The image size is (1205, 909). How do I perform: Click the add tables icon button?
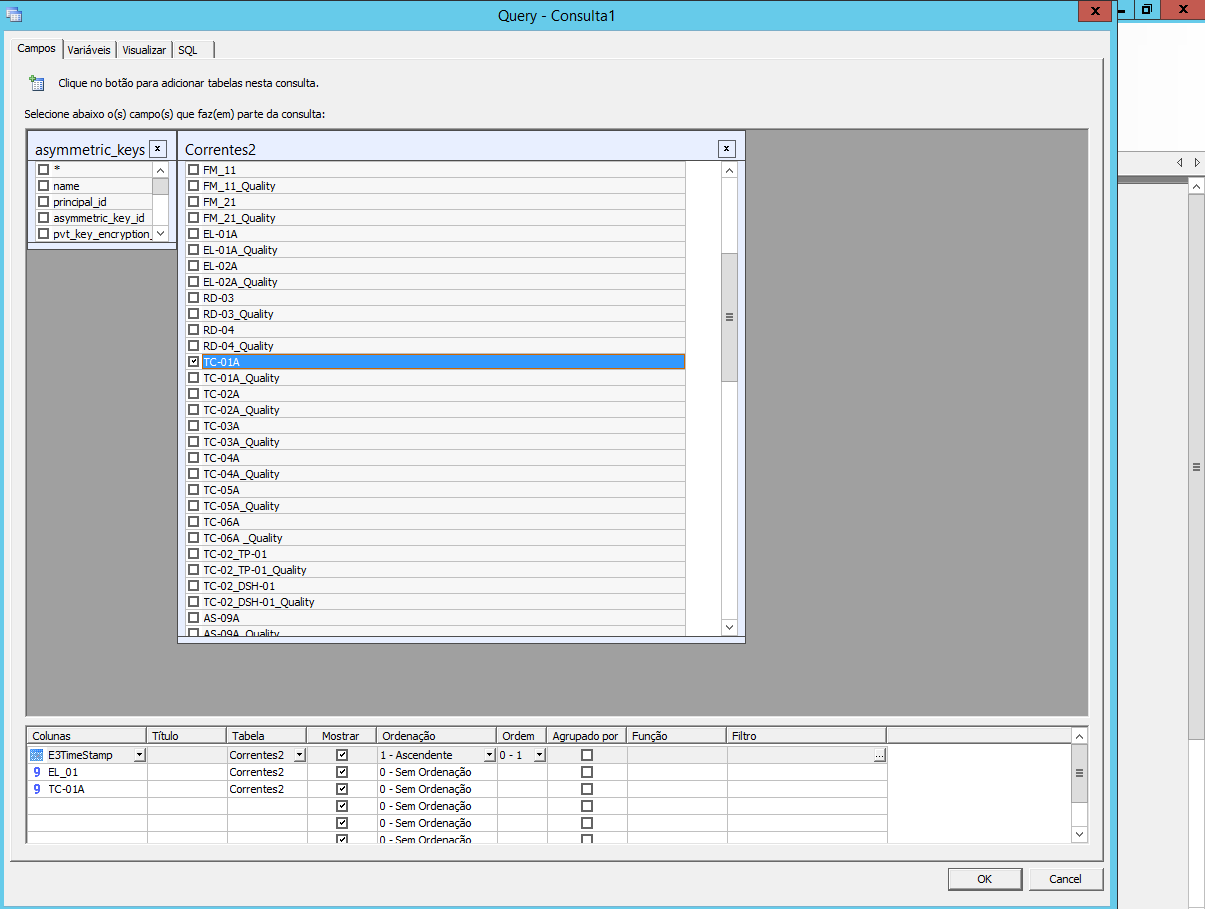pyautogui.click(x=37, y=83)
